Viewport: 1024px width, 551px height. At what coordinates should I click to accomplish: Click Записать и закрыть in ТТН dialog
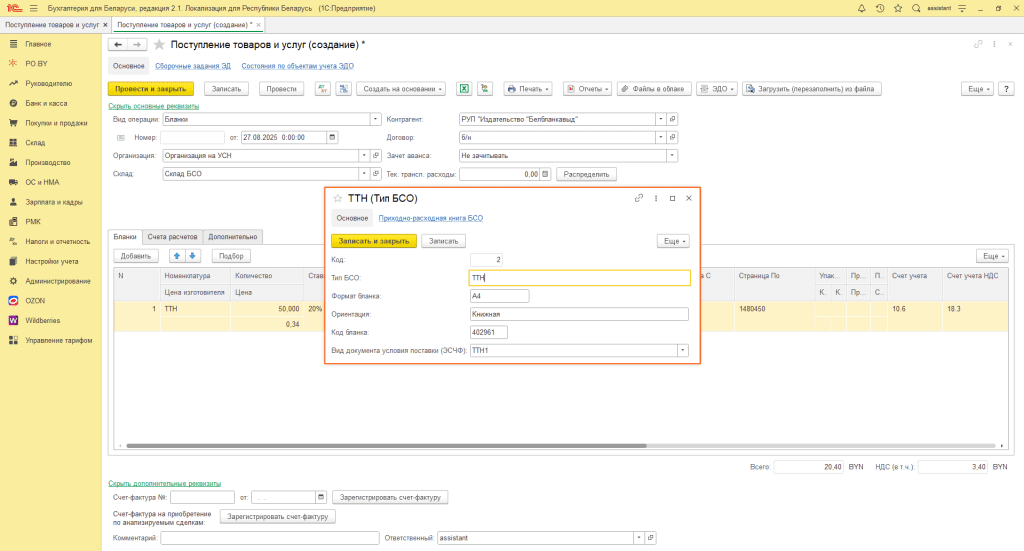coord(374,241)
